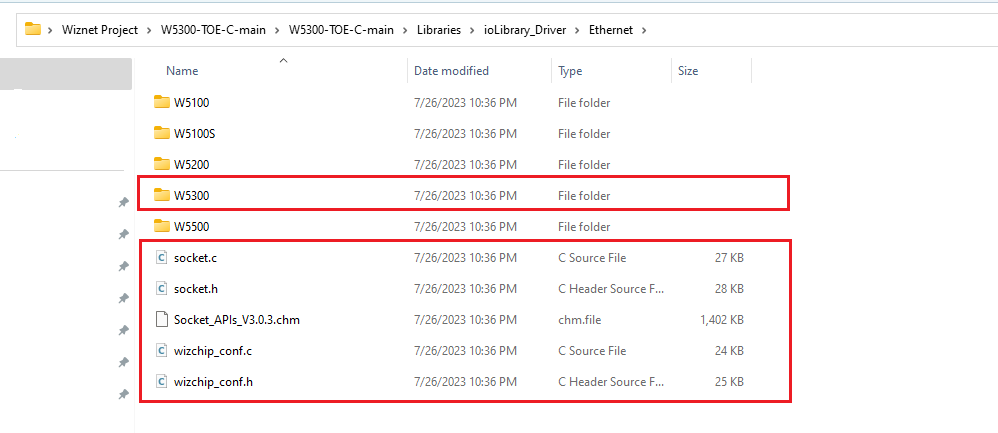Select the W5500 folder name
Viewport: 998px width, 433px height.
(192, 226)
